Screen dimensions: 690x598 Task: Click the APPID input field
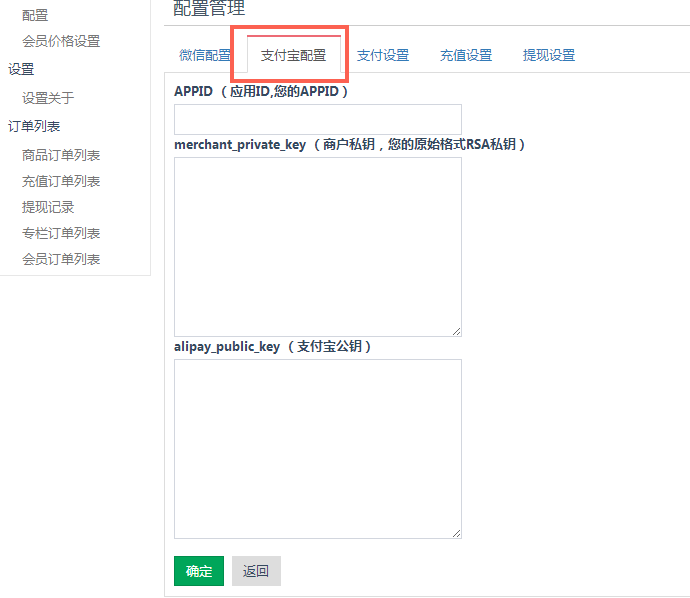tap(318, 119)
